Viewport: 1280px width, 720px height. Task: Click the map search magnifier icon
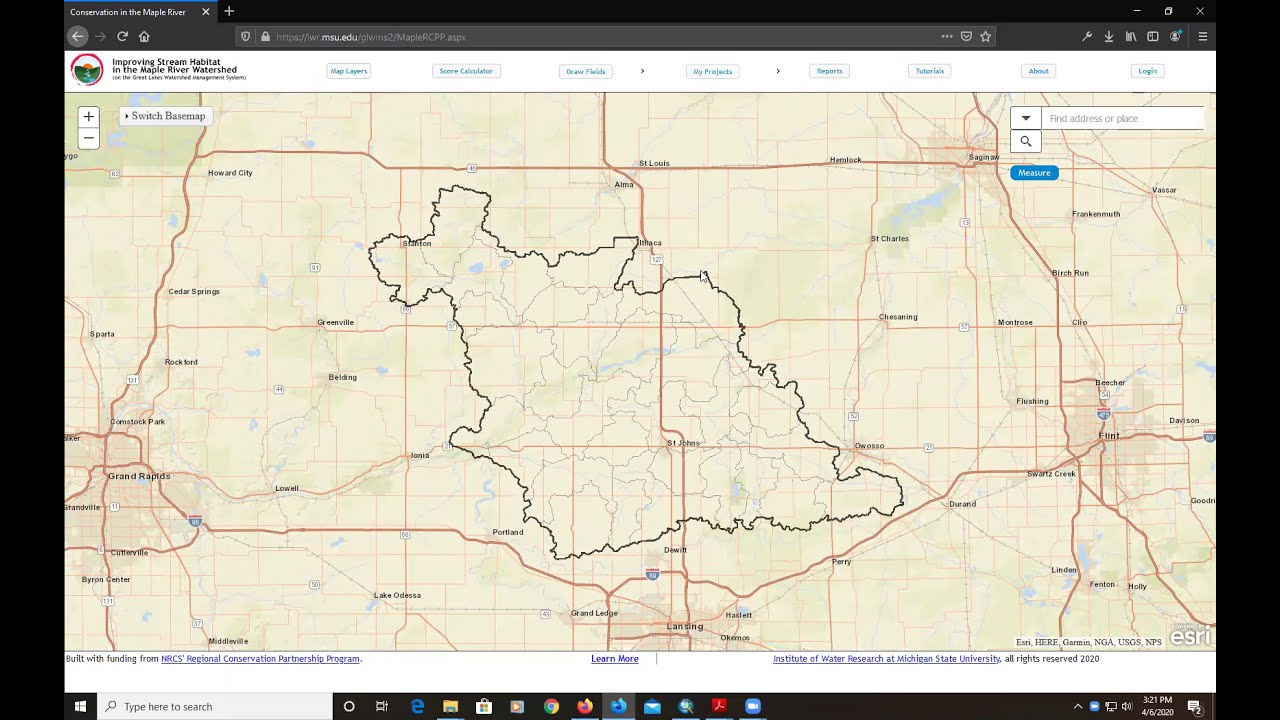point(1026,141)
